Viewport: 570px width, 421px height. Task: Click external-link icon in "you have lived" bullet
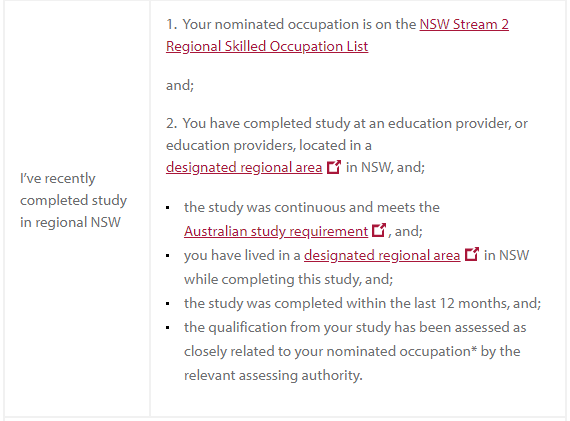coord(472,254)
